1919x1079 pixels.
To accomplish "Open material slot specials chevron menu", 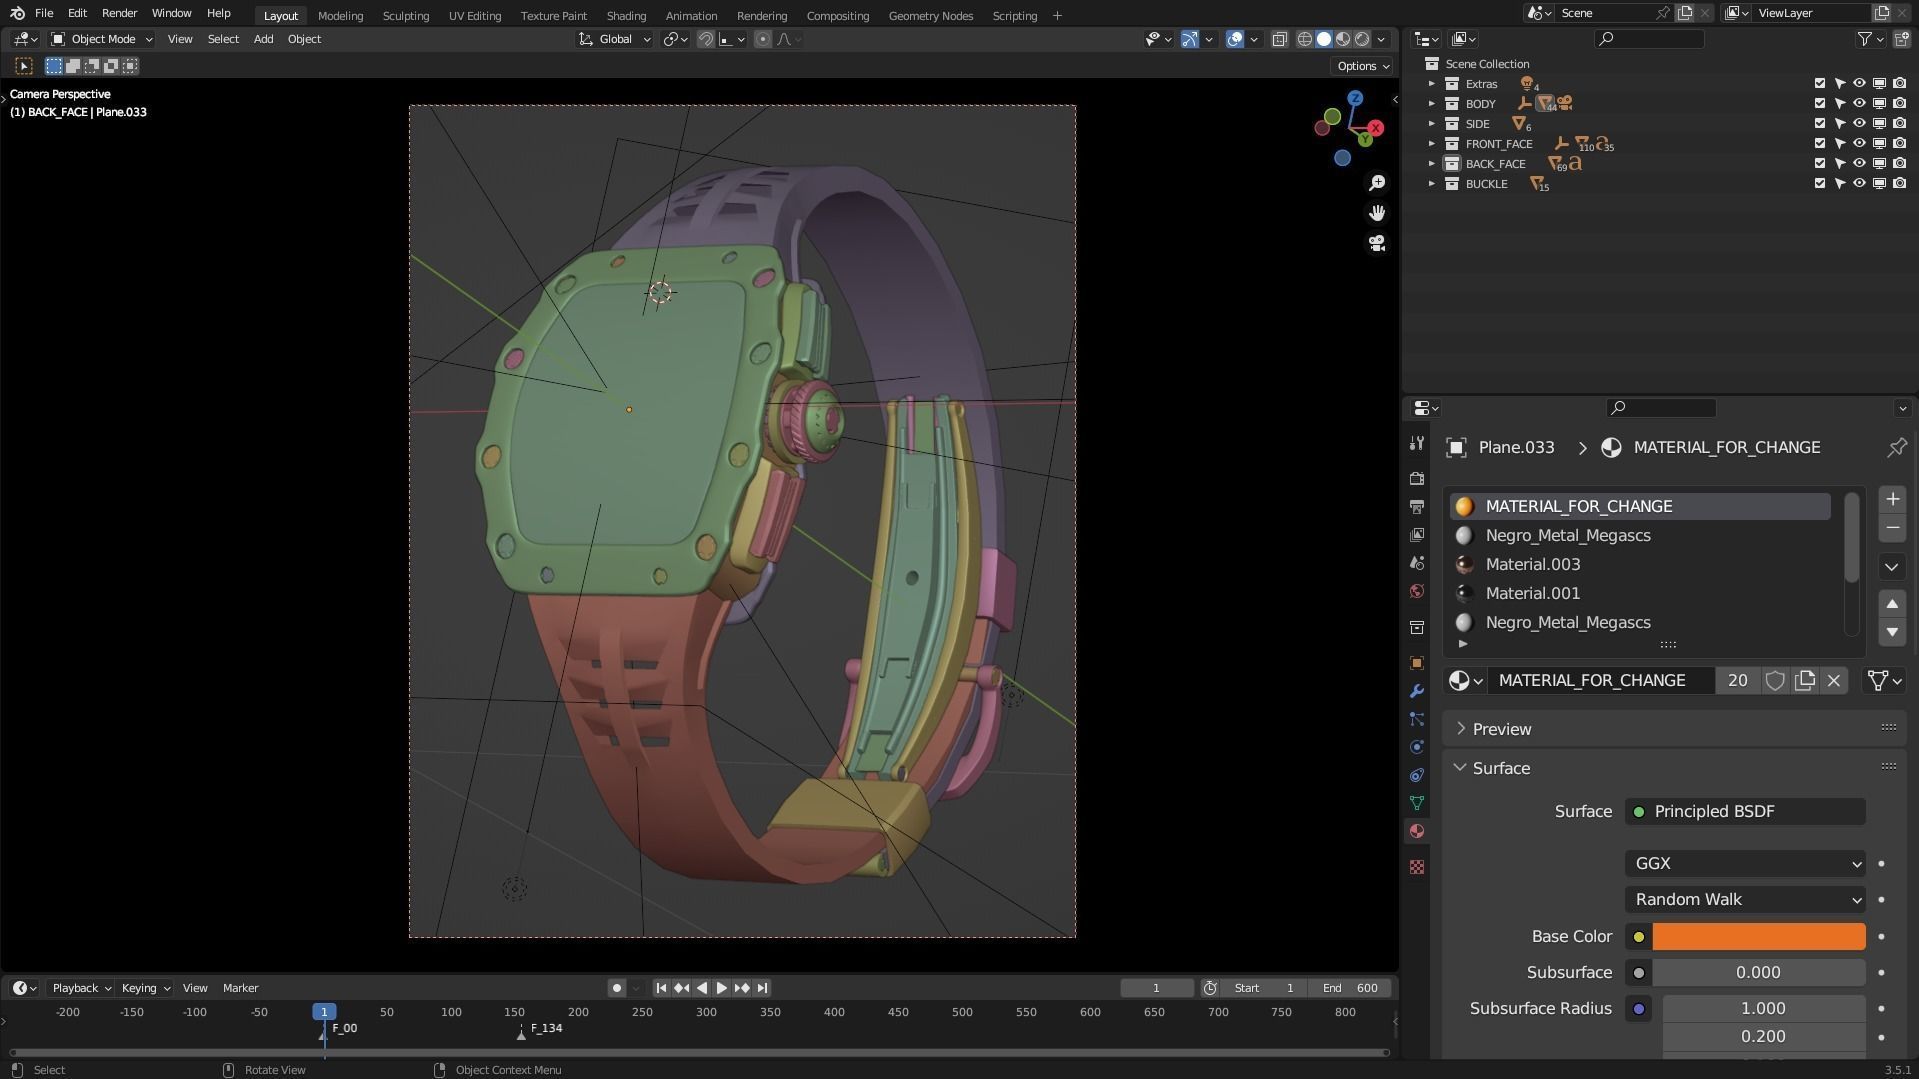I will pyautogui.click(x=1892, y=566).
